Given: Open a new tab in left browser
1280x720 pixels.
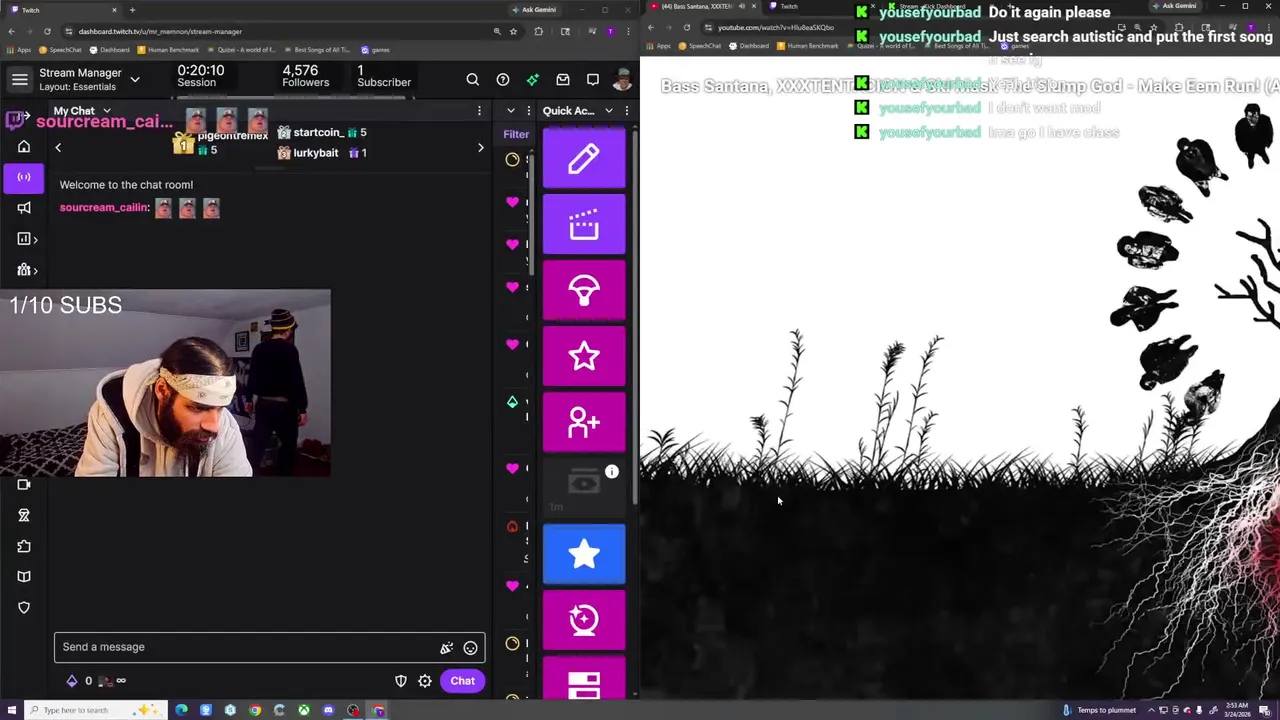Looking at the screenshot, I should (x=132, y=10).
